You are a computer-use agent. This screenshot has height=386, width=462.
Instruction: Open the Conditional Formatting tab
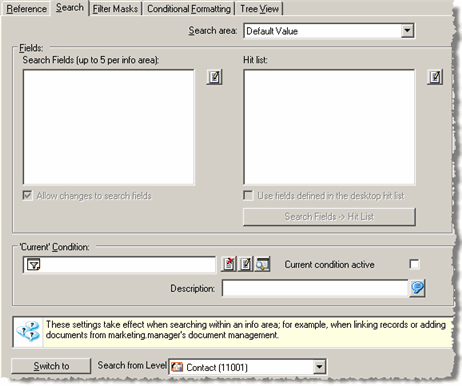click(x=189, y=9)
